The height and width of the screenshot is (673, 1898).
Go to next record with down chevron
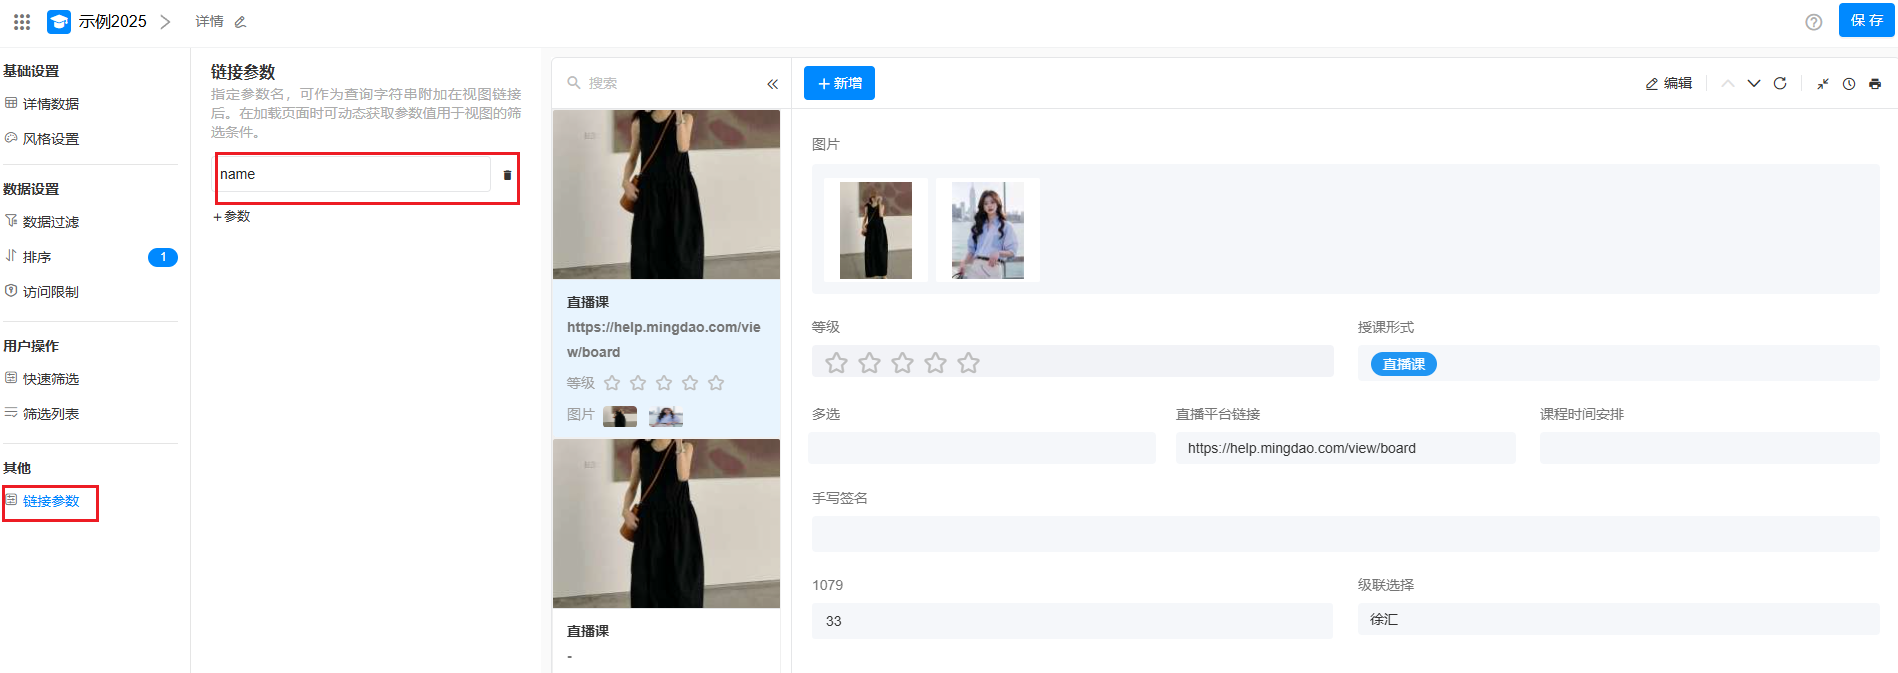1754,84
